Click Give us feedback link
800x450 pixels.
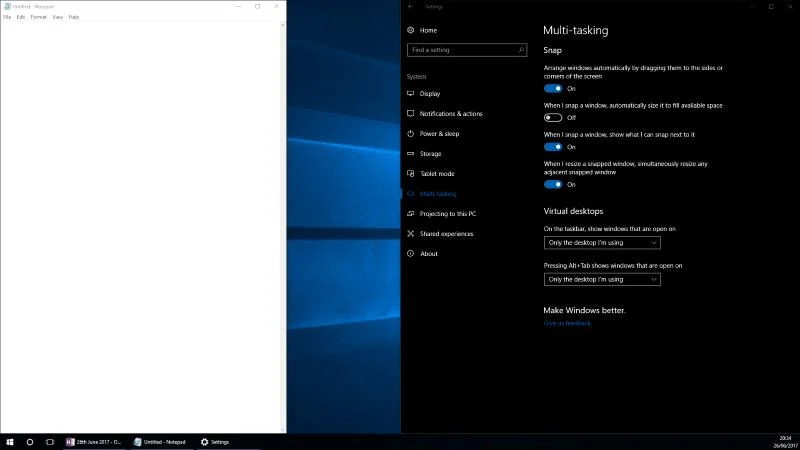pos(567,323)
